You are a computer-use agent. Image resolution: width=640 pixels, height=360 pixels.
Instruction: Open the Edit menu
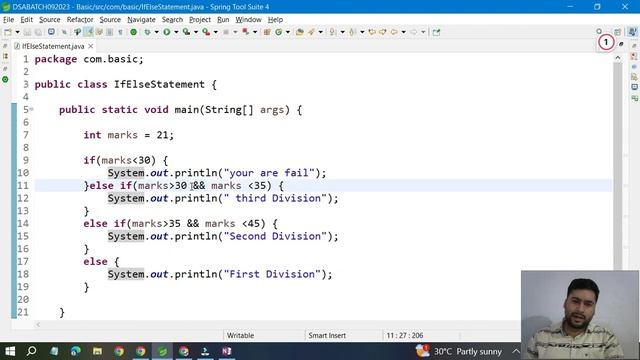[x=27, y=20]
